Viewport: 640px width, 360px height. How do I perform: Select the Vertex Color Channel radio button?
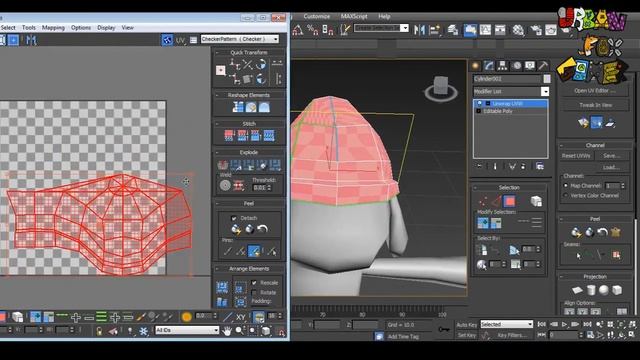point(566,196)
